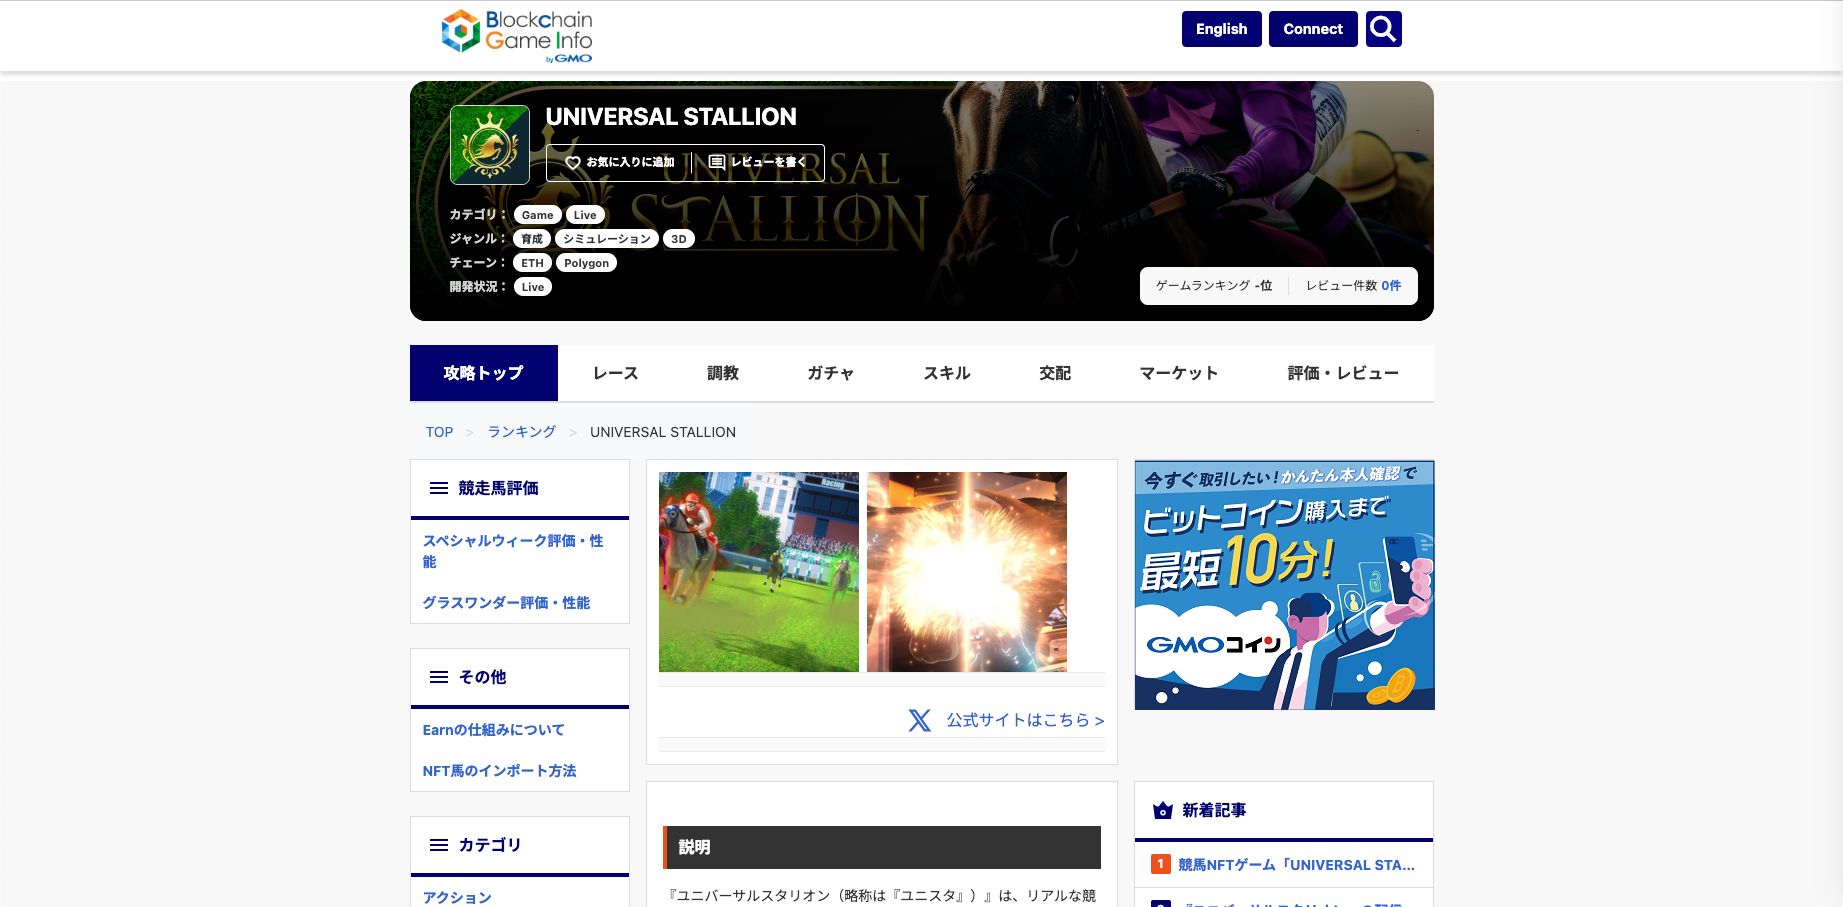
Task: Open the スキル tab
Action: coord(947,373)
